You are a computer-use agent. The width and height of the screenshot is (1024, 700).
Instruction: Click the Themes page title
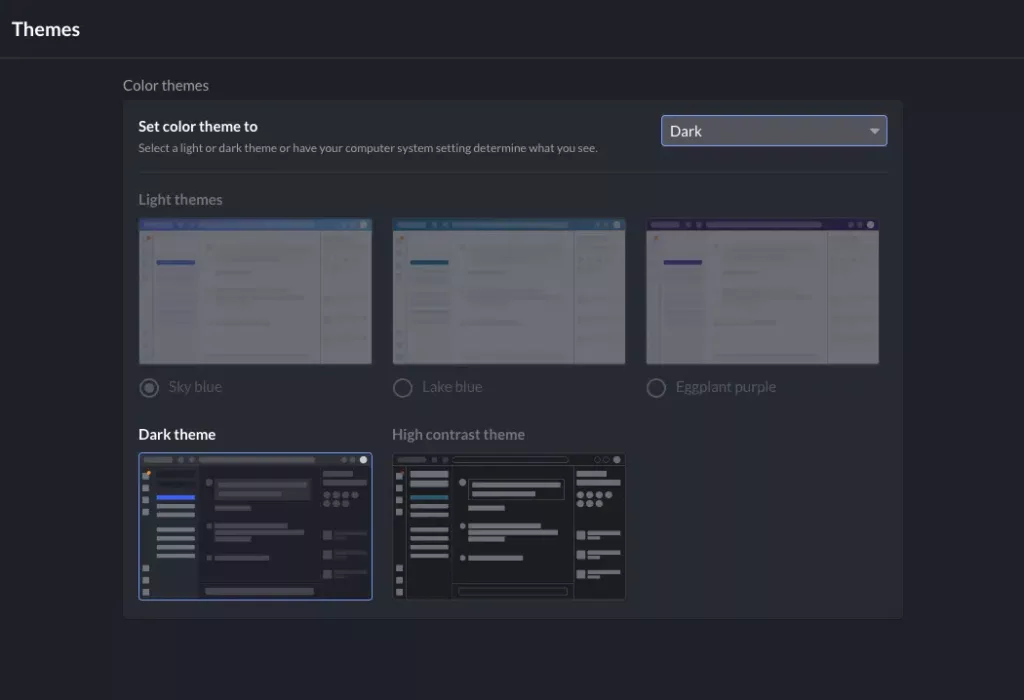(46, 29)
